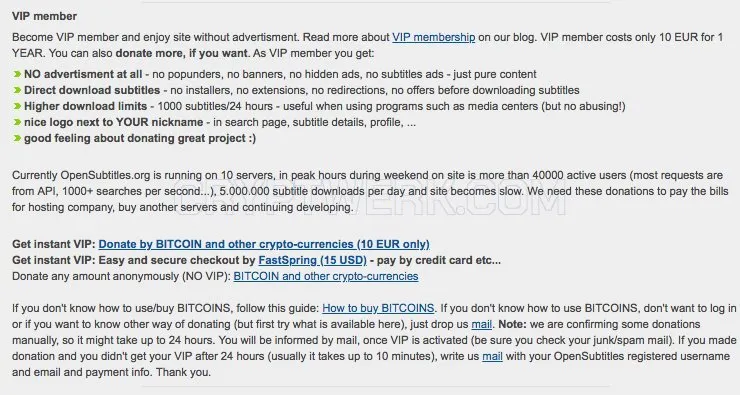This screenshot has width=740, height=395.
Task: Click green arrow beside Direct download subtitles
Action: point(17,90)
